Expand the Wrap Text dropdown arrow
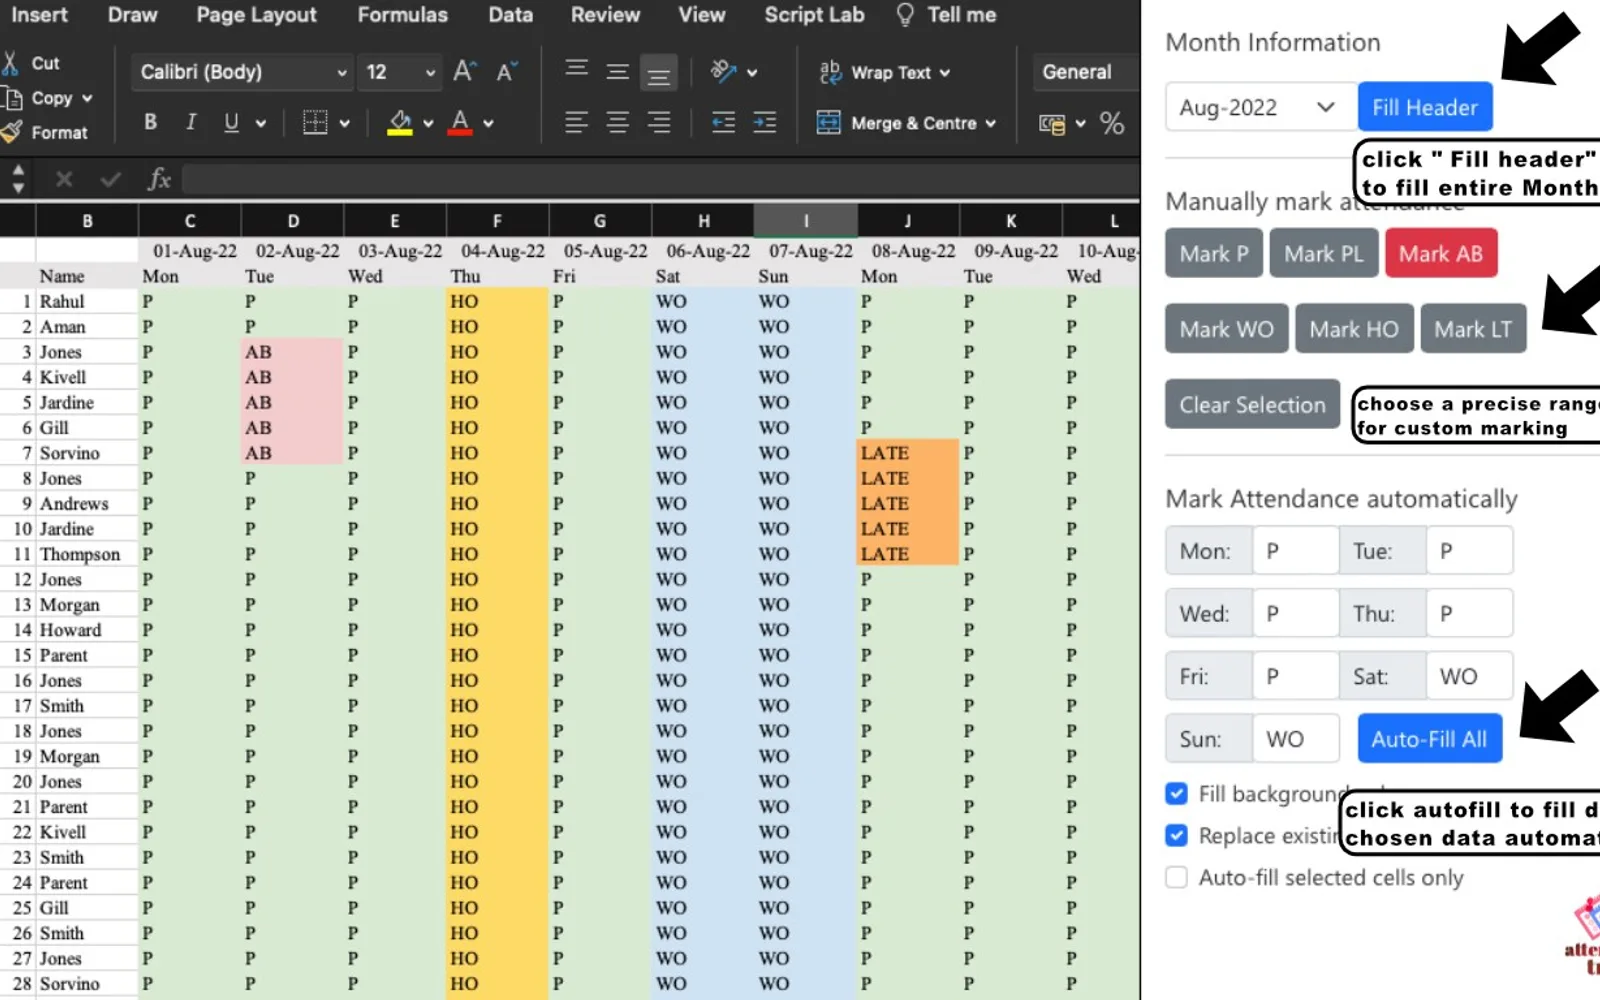 945,73
